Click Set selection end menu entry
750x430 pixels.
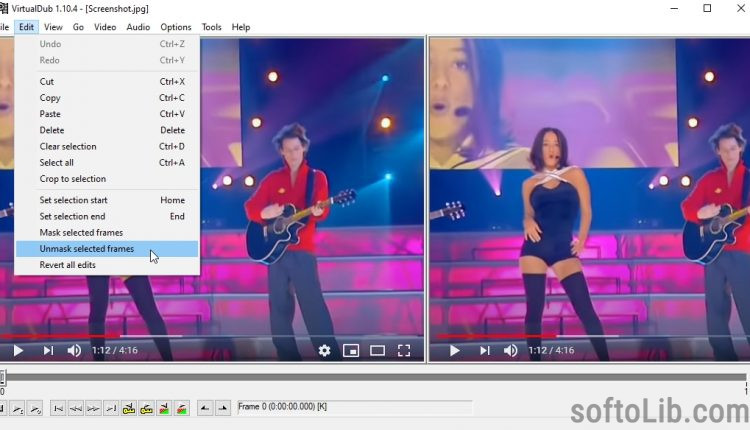click(107, 216)
